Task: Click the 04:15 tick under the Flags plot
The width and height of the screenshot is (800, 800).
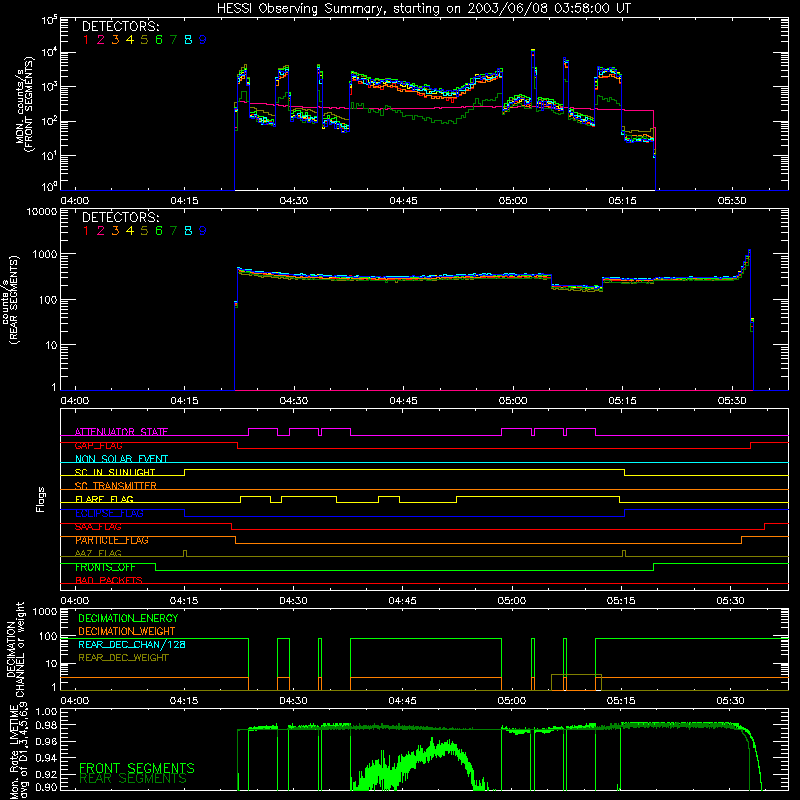Action: [184, 601]
